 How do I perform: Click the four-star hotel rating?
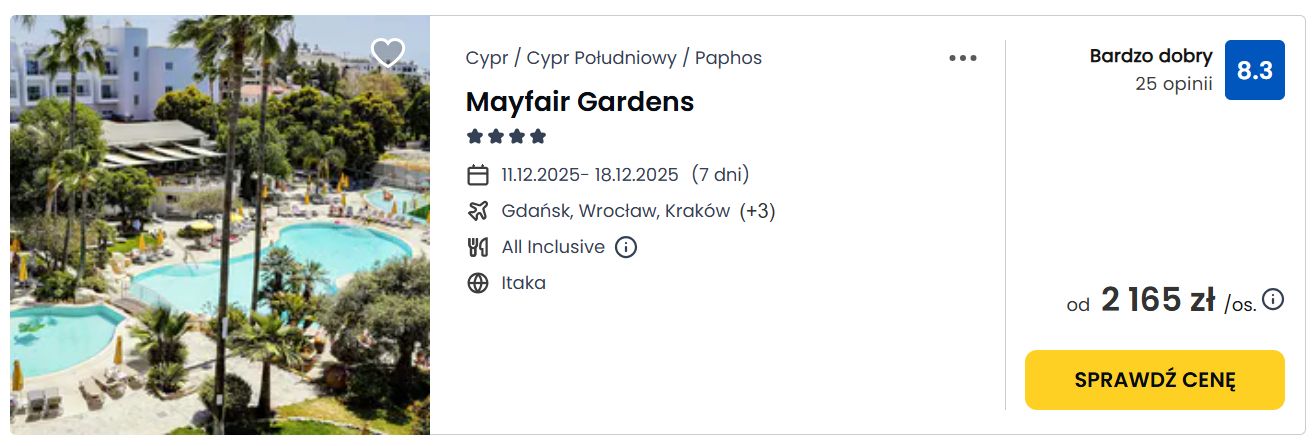[x=506, y=136]
